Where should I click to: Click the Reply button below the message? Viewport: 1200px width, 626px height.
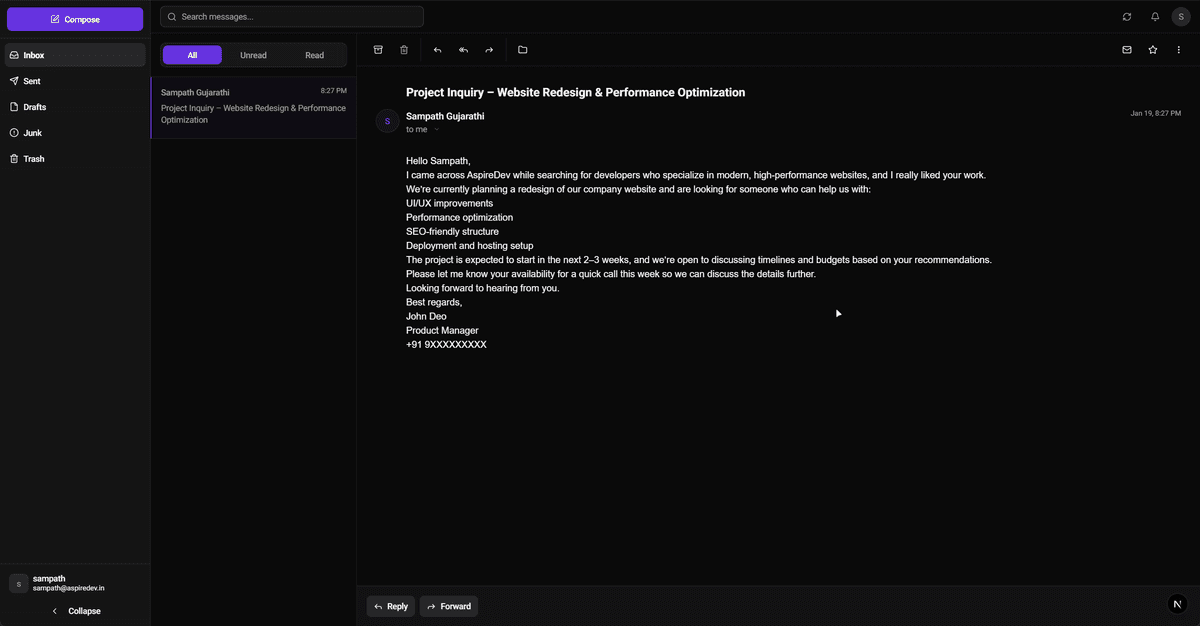click(x=390, y=606)
